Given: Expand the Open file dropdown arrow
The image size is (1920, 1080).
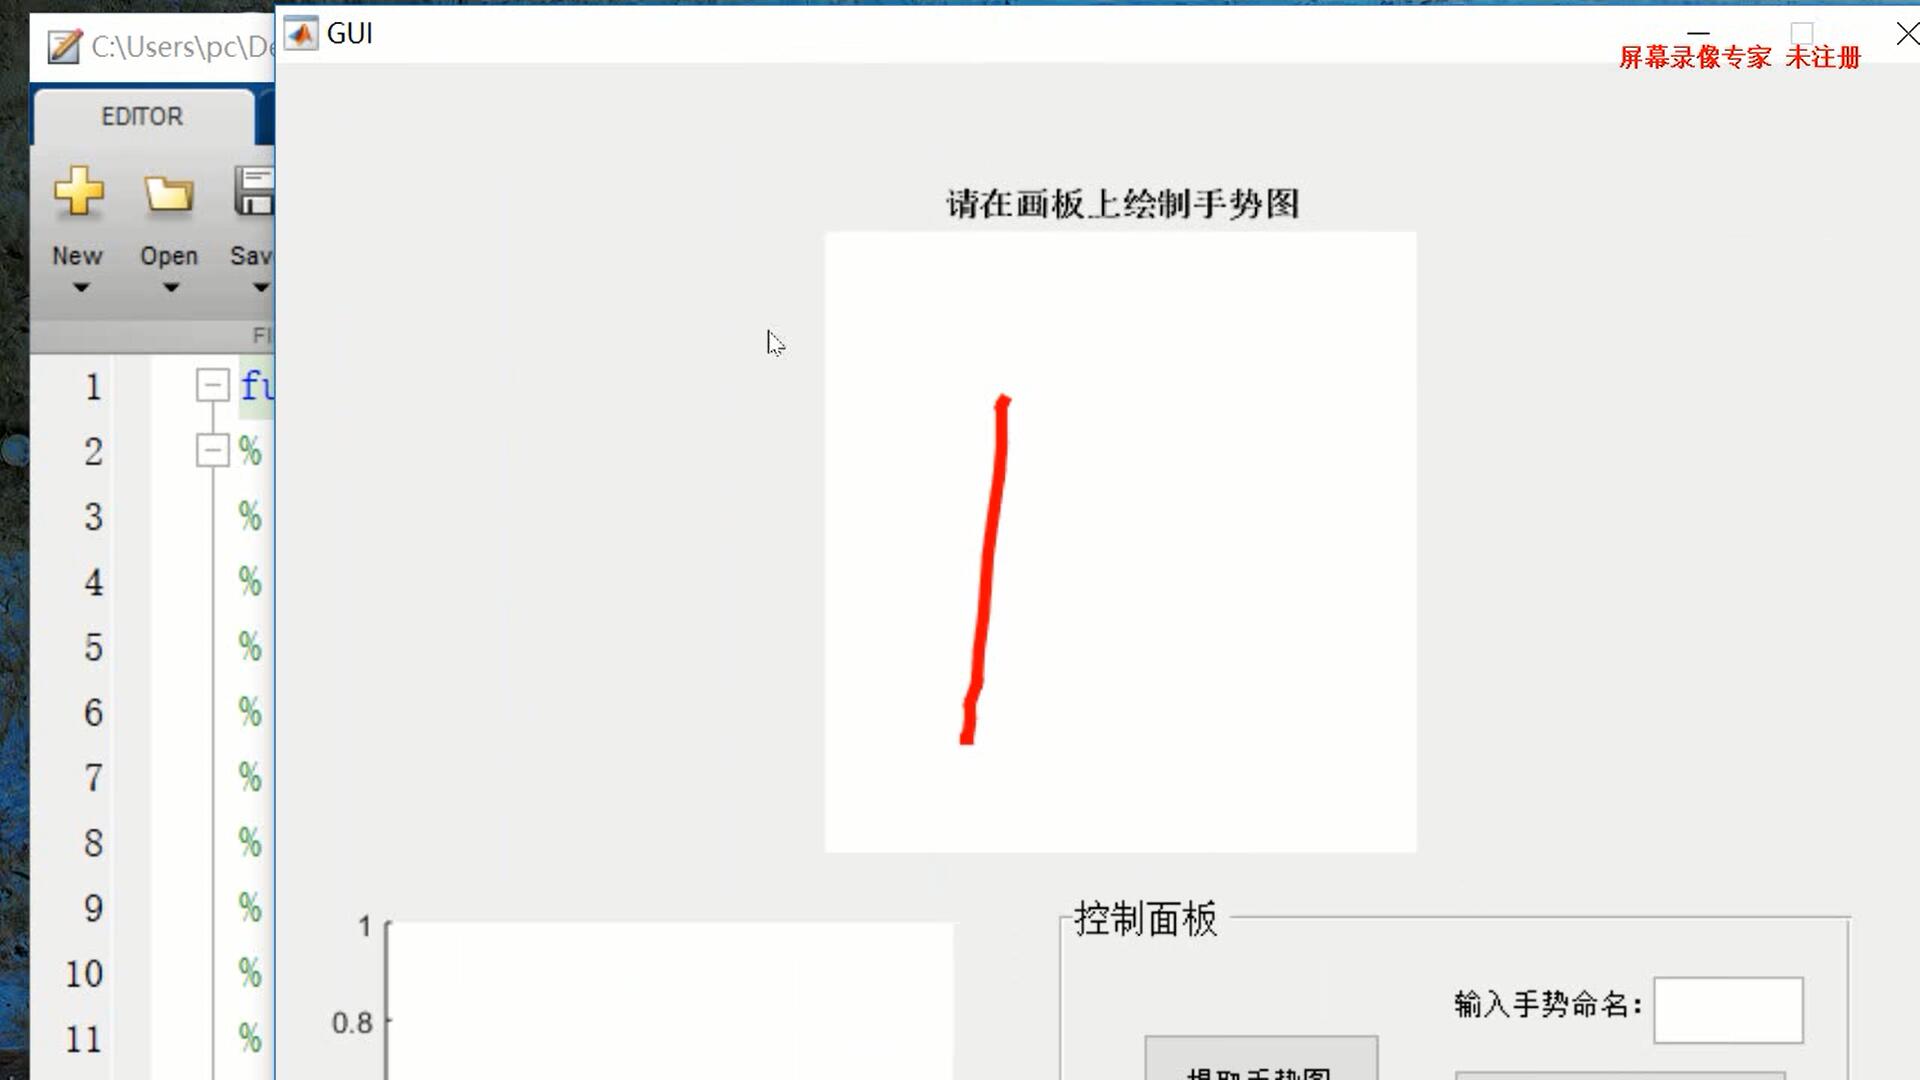Looking at the screenshot, I should 167,289.
